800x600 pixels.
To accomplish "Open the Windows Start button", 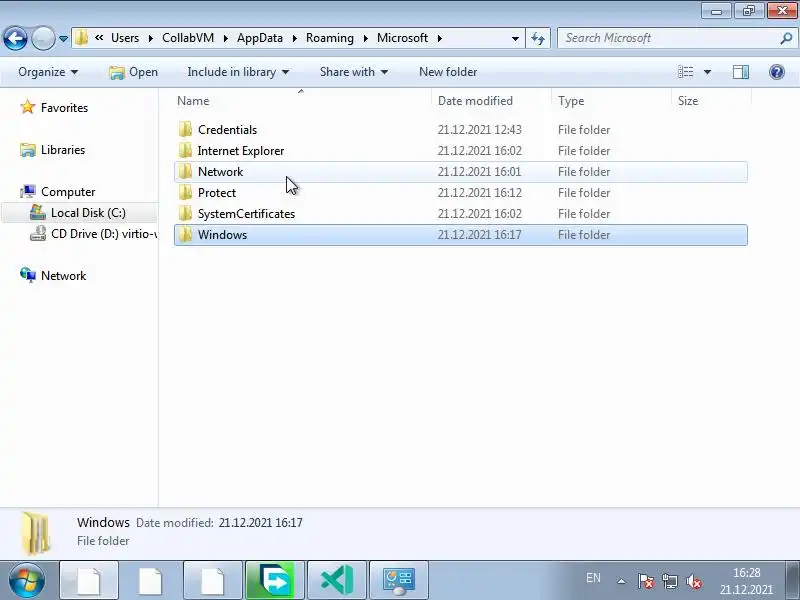I will pos(26,581).
